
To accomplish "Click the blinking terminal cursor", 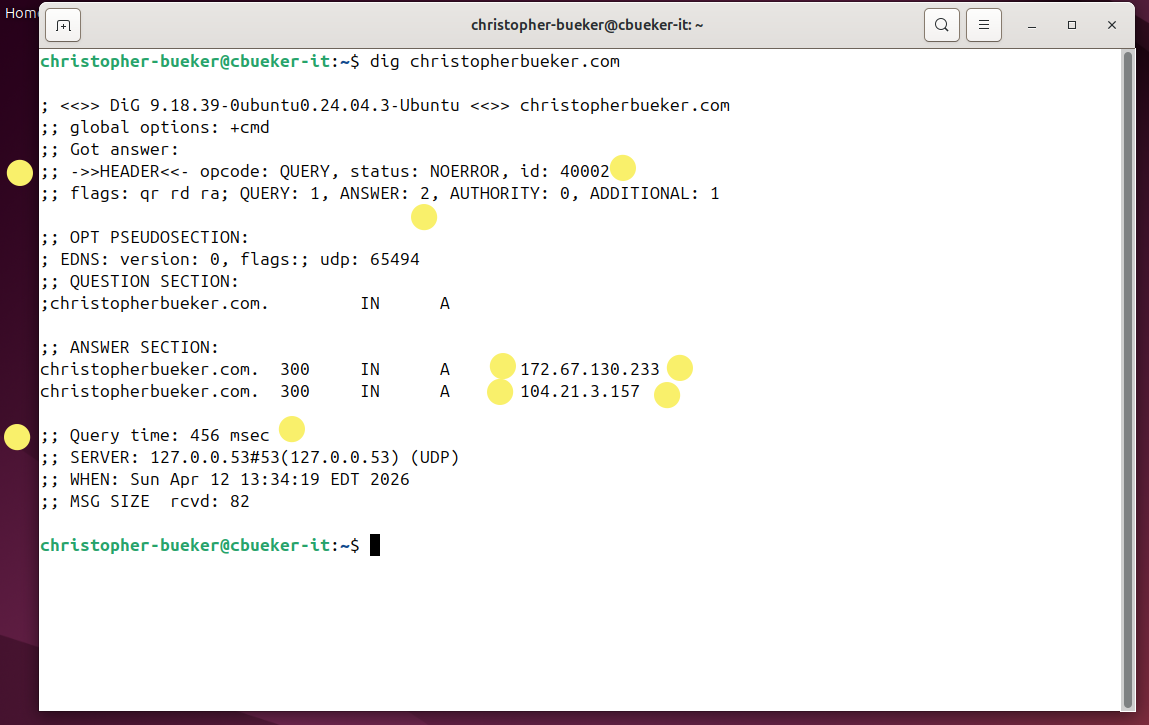I will point(375,545).
